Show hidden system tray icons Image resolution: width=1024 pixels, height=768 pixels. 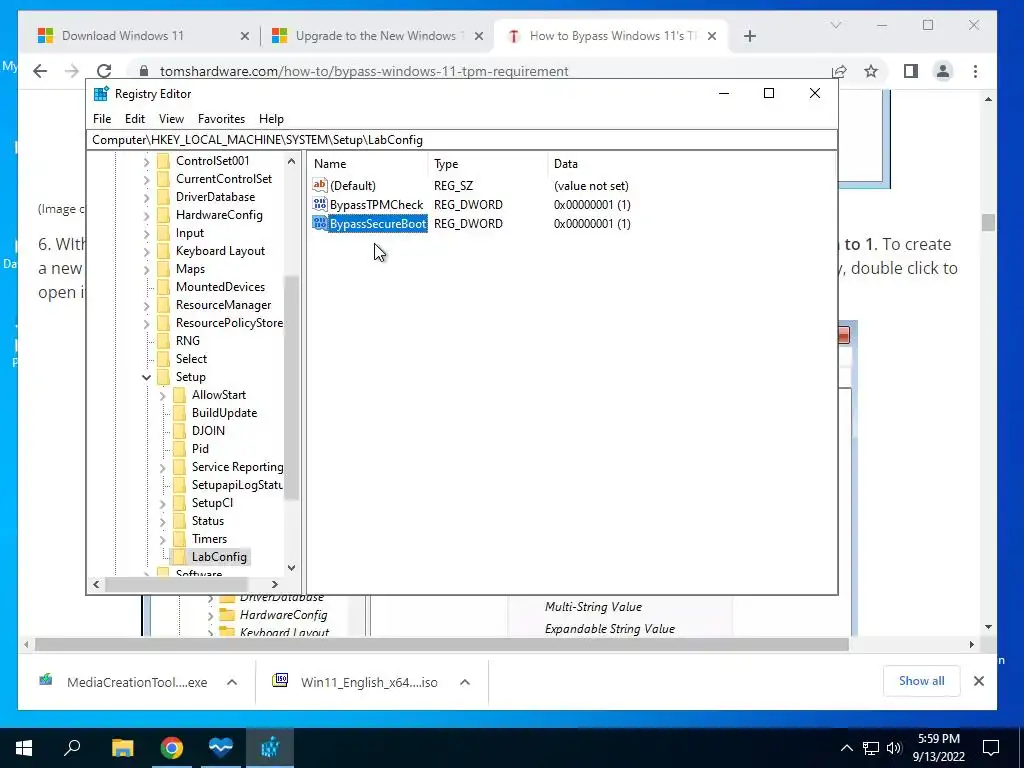point(846,748)
